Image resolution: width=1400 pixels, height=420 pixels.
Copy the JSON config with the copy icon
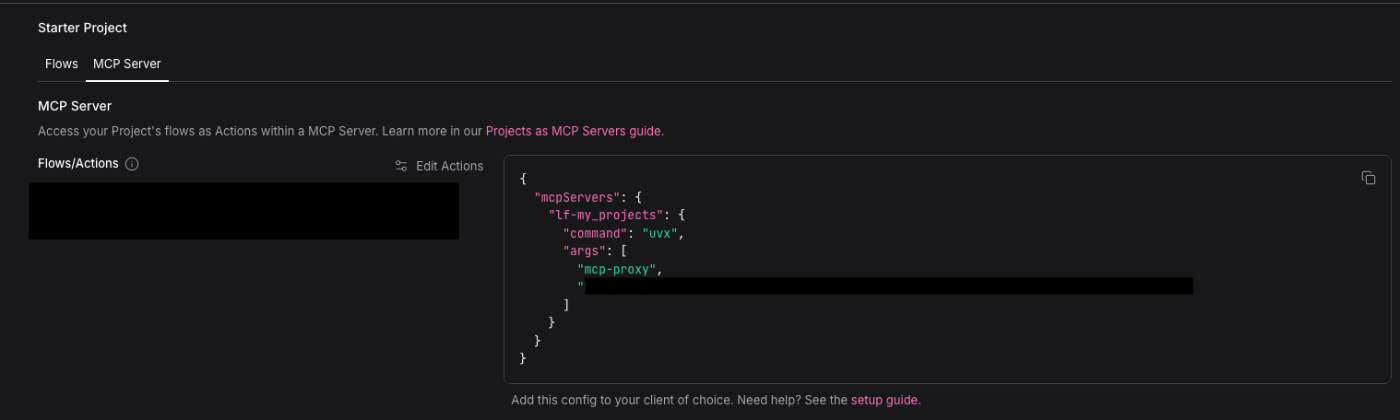coord(1368,178)
